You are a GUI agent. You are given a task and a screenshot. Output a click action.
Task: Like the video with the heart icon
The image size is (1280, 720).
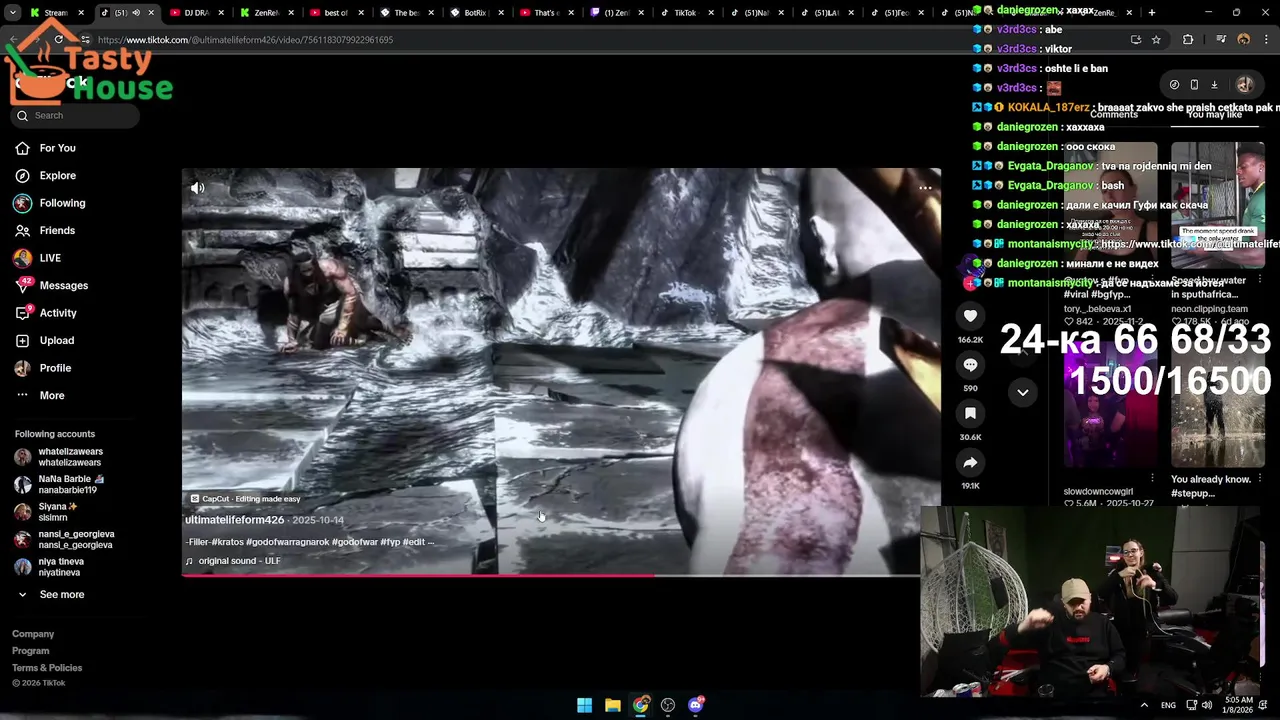pyautogui.click(x=970, y=316)
